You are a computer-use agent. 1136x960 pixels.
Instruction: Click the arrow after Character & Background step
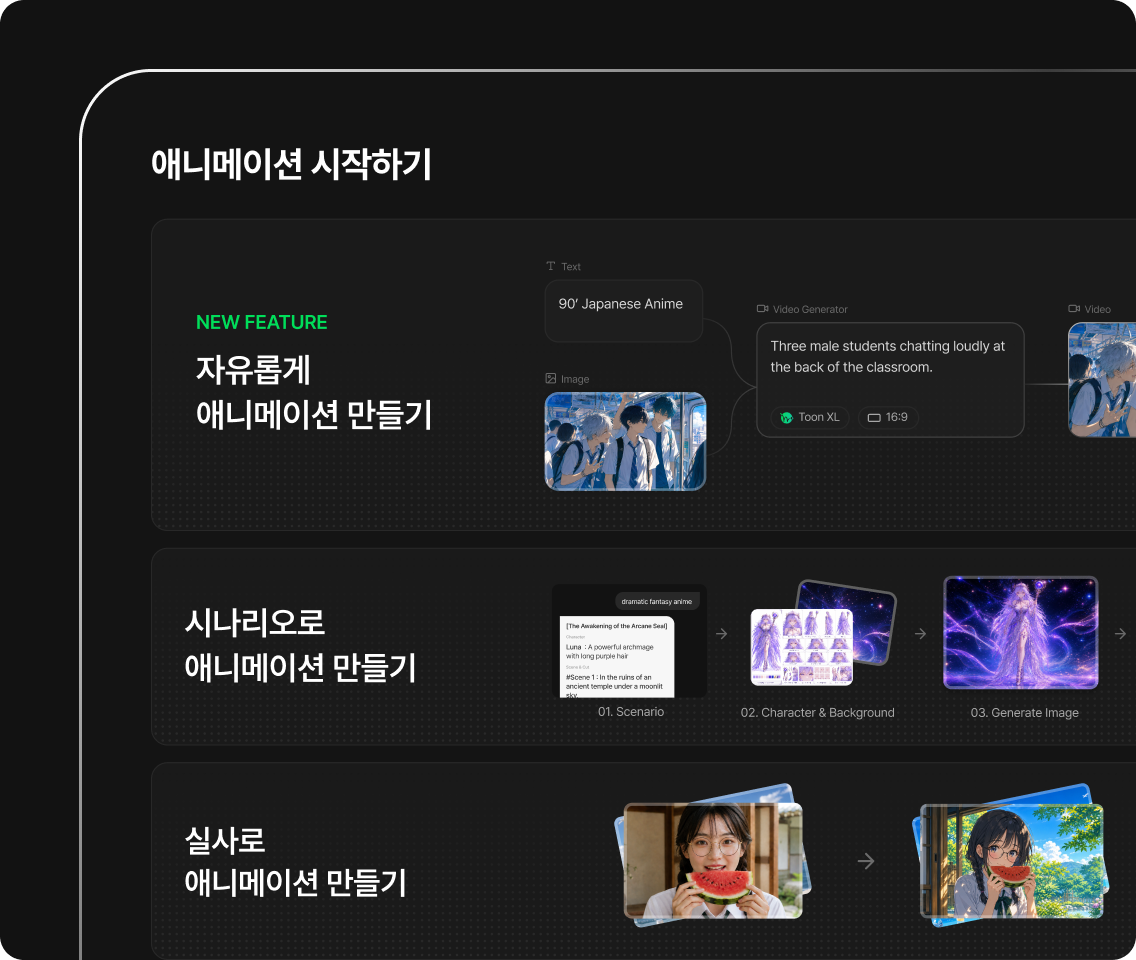[920, 634]
